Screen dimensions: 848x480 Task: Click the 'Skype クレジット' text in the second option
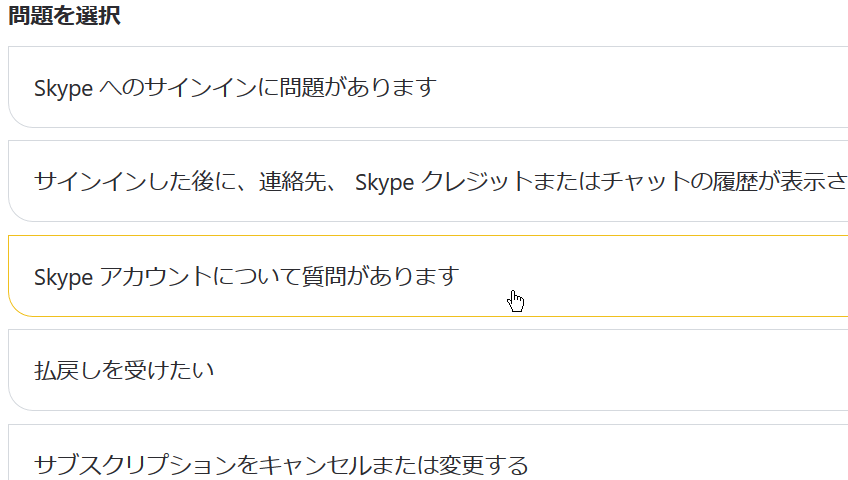(443, 182)
